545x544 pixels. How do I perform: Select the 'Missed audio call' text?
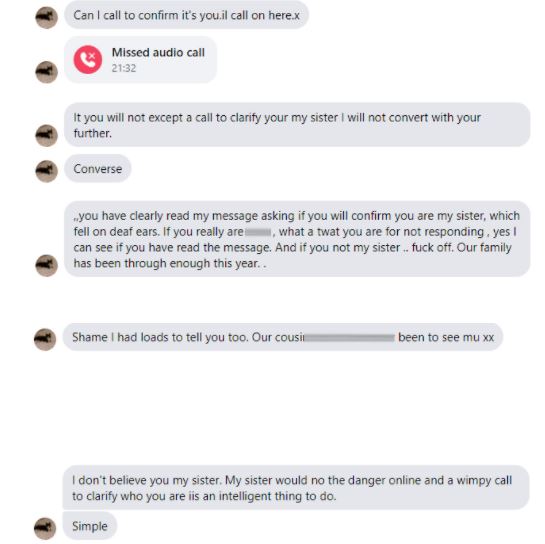(x=158, y=52)
